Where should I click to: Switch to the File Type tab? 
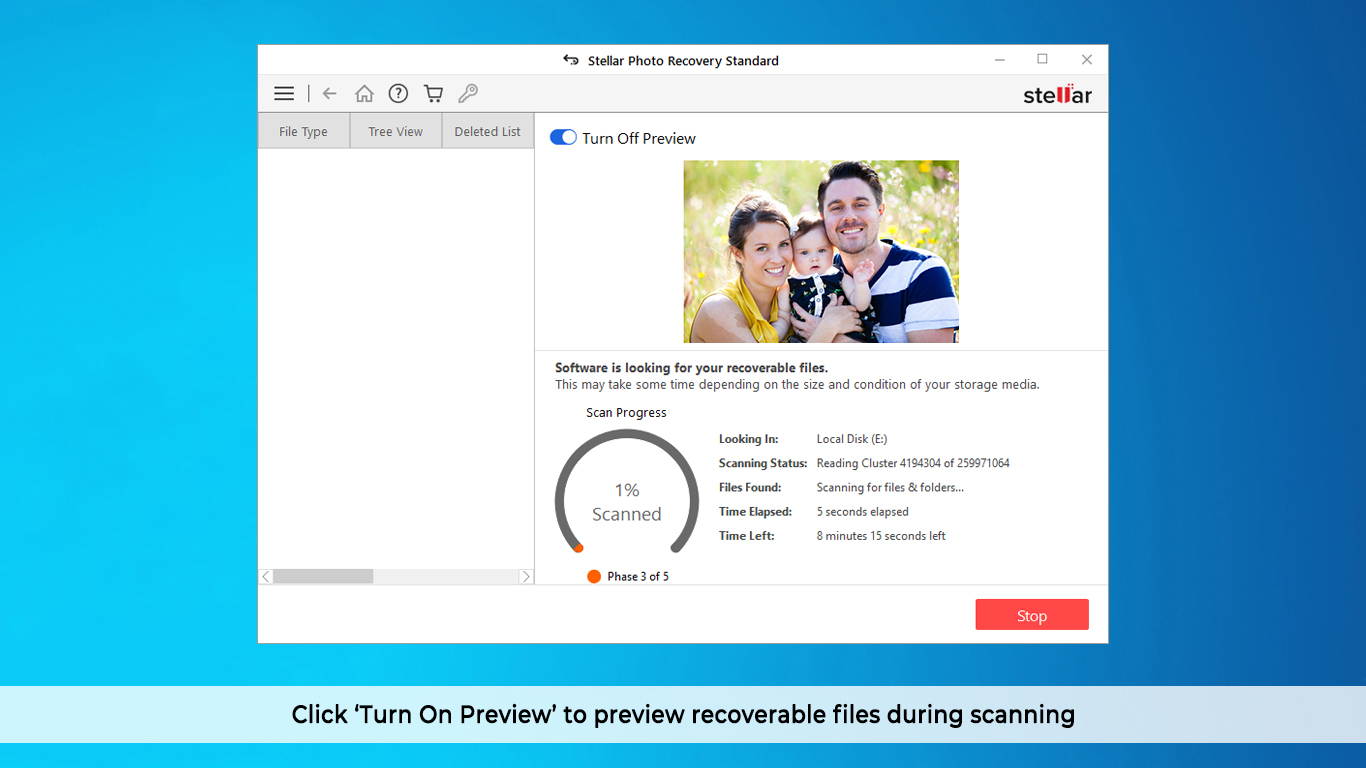coord(303,131)
